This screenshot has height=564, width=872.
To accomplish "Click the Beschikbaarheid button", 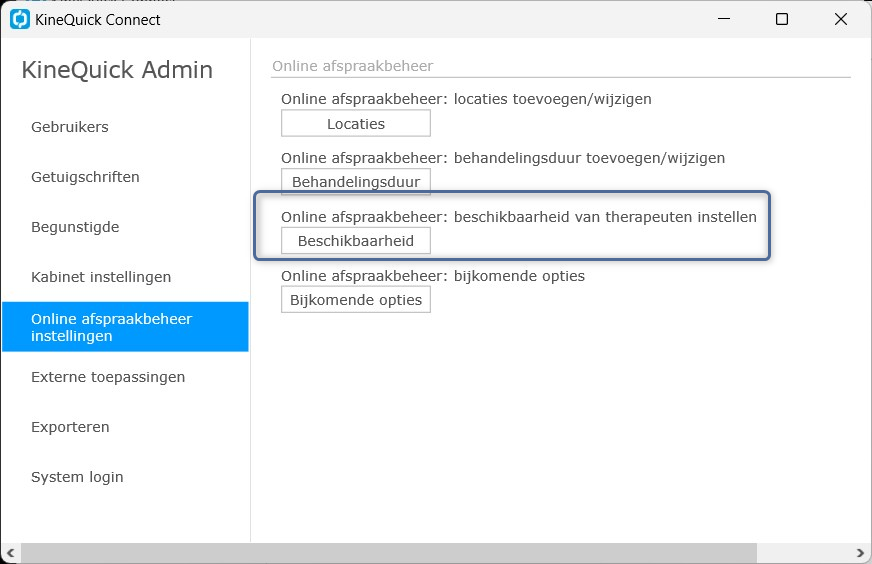I will tap(356, 241).
